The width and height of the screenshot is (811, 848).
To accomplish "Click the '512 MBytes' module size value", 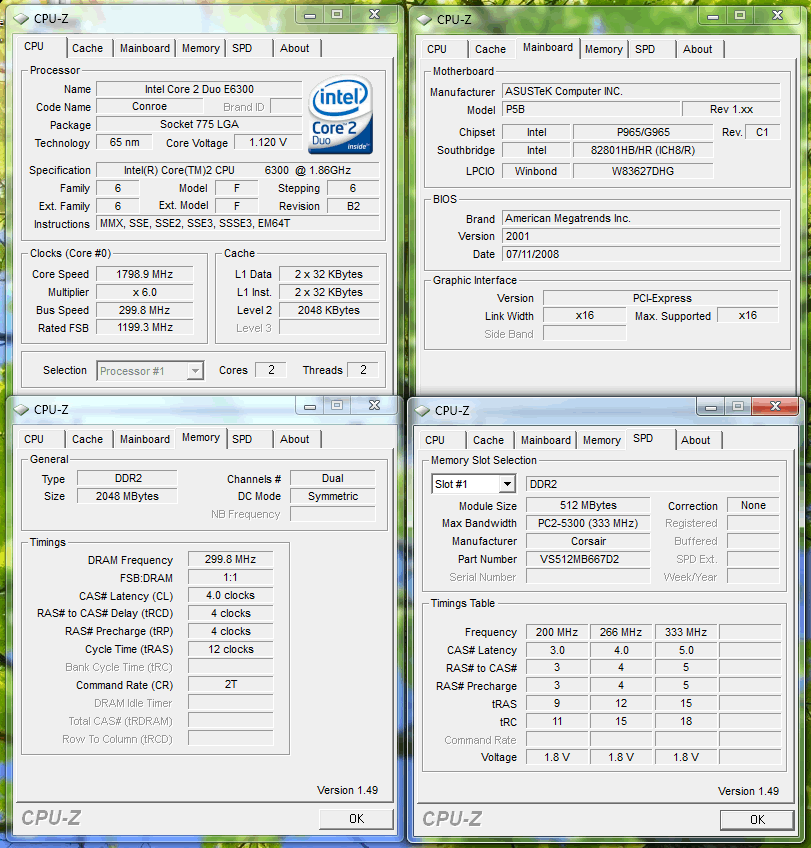I will (x=588, y=505).
